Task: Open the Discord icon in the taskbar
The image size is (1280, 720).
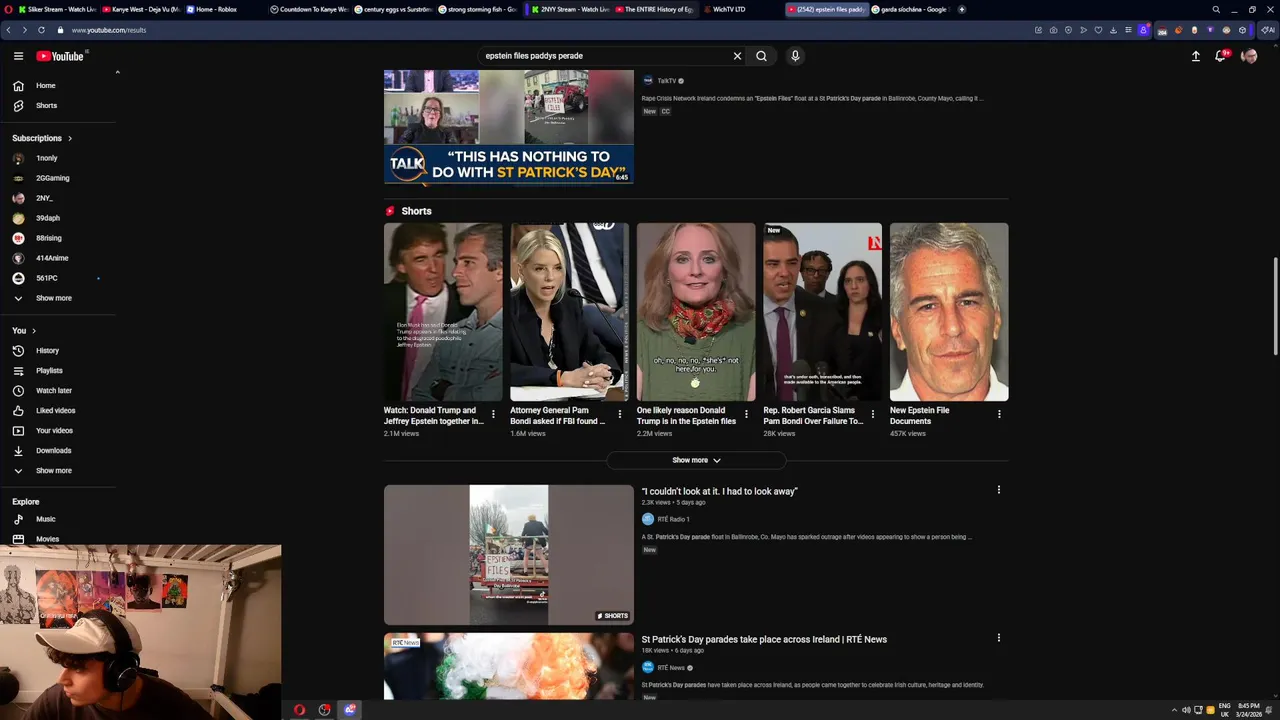Action: tap(350, 710)
